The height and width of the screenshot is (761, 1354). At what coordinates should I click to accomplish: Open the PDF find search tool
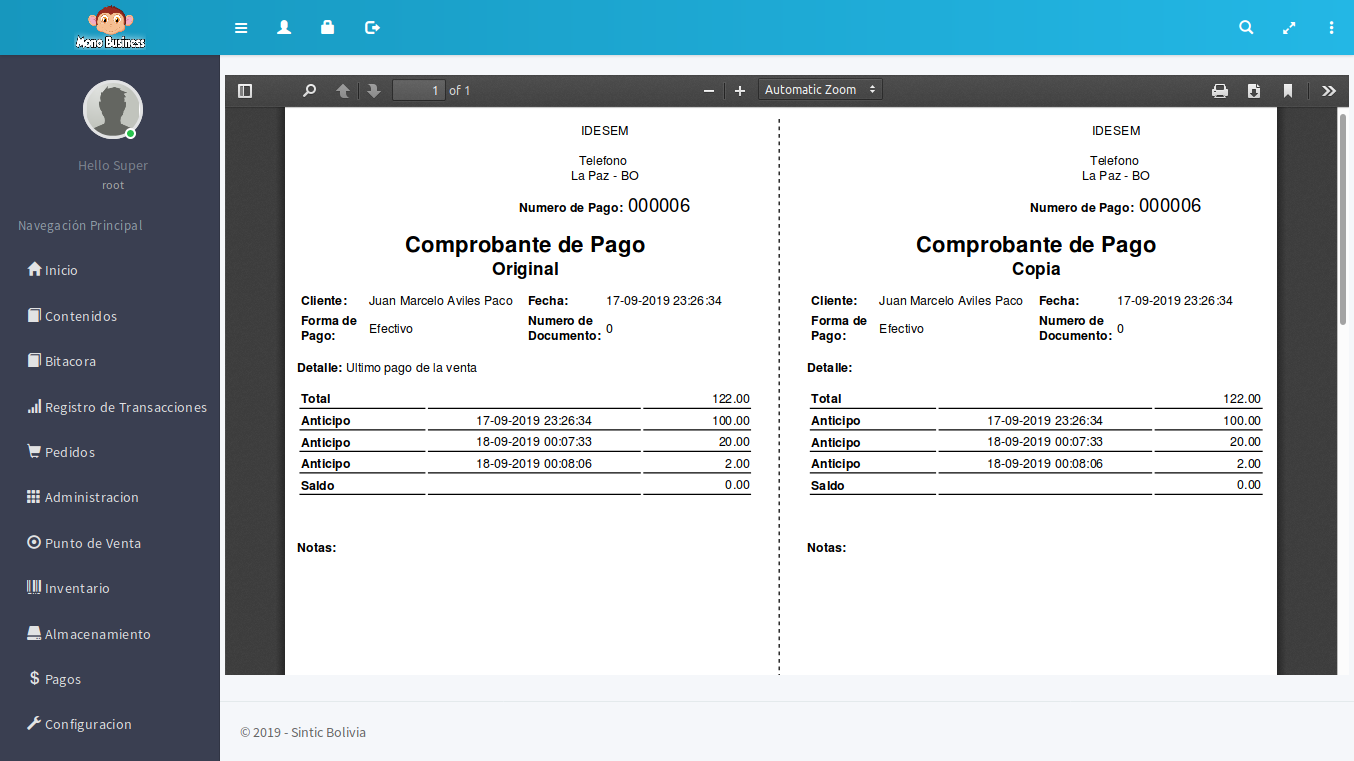click(x=310, y=91)
